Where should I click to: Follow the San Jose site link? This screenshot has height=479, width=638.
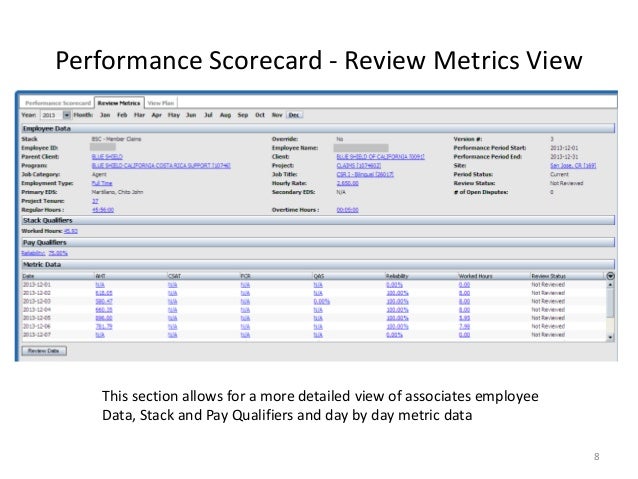tap(573, 166)
